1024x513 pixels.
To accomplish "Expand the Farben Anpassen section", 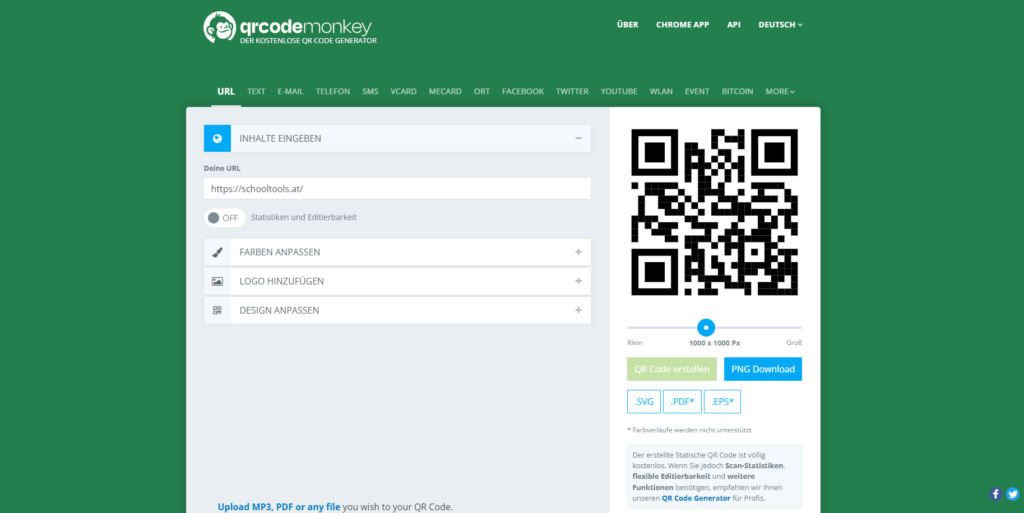I will 579,252.
